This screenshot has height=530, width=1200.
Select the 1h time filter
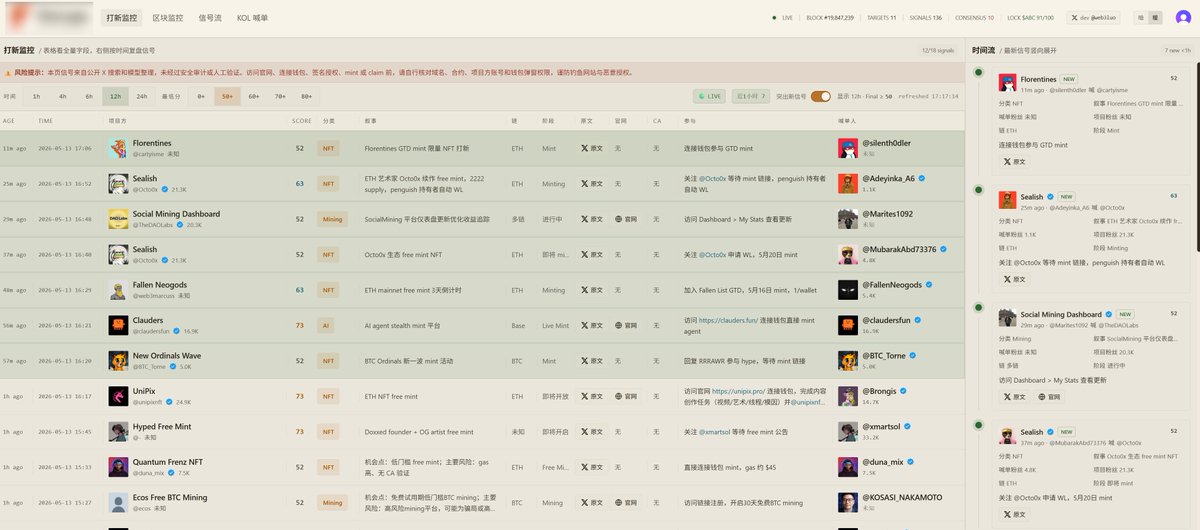pyautogui.click(x=37, y=96)
